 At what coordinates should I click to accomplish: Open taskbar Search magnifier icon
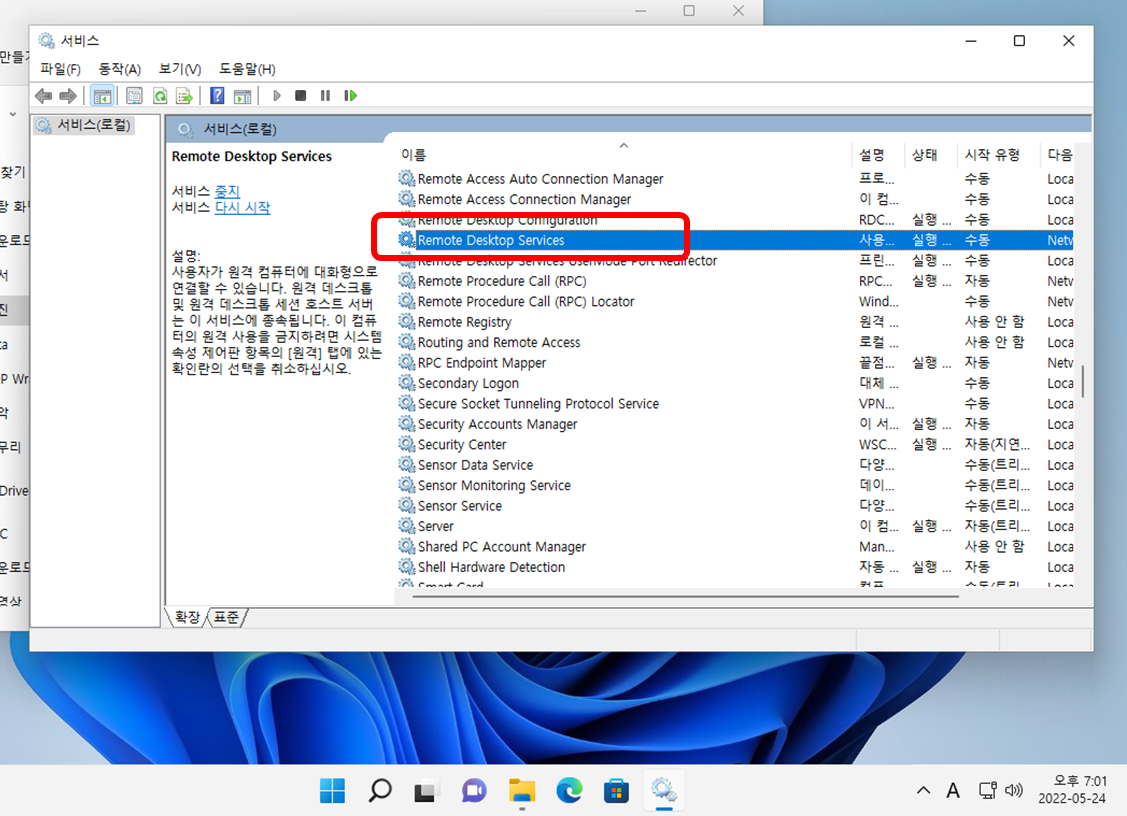[x=380, y=791]
